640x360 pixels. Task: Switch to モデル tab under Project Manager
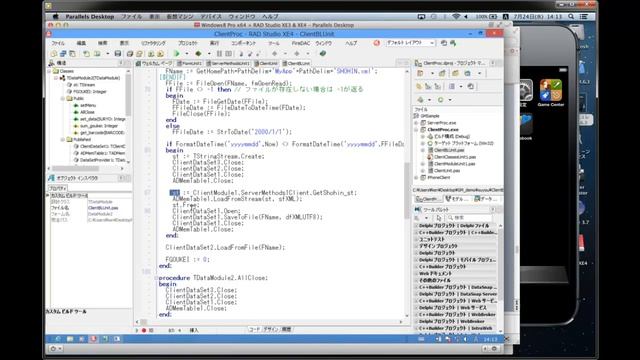pyautogui.click(x=457, y=199)
